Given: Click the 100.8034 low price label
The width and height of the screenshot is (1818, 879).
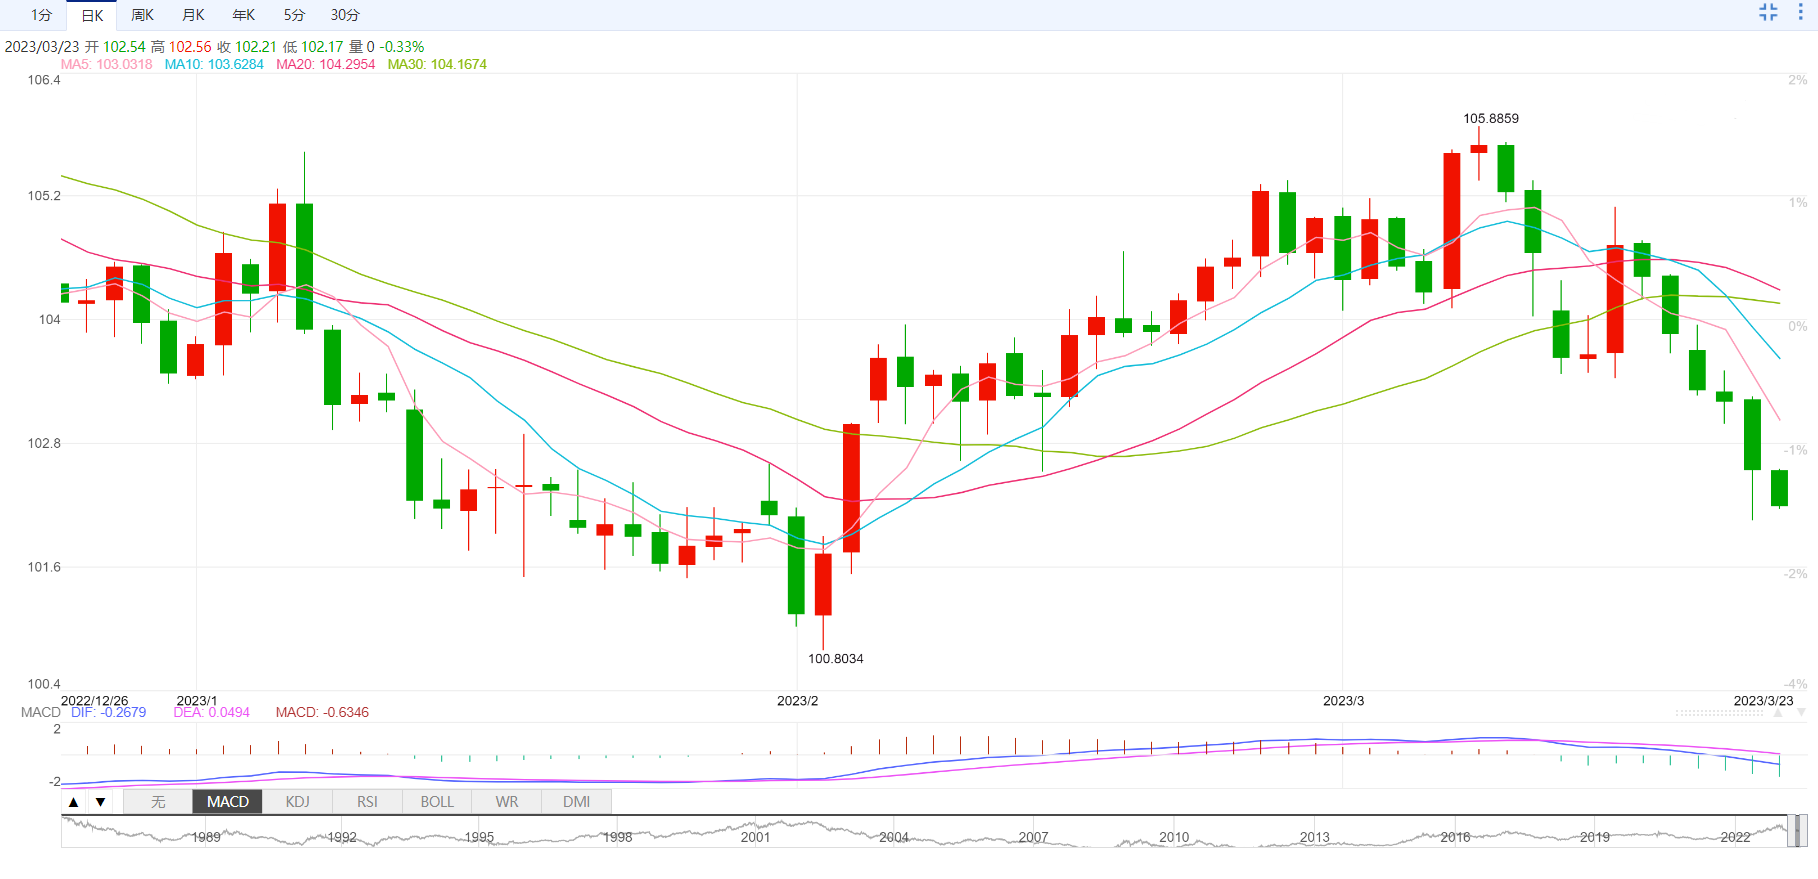Looking at the screenshot, I should pos(836,658).
